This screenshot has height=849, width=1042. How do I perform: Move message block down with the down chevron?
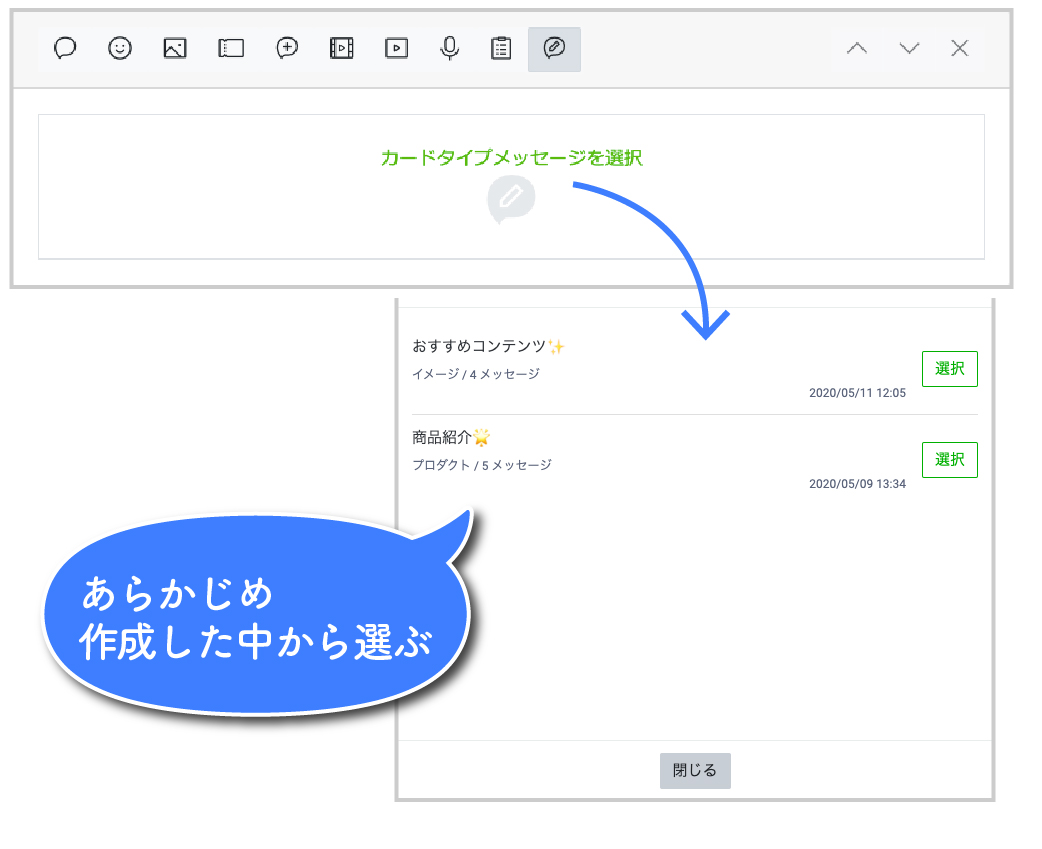[x=909, y=48]
